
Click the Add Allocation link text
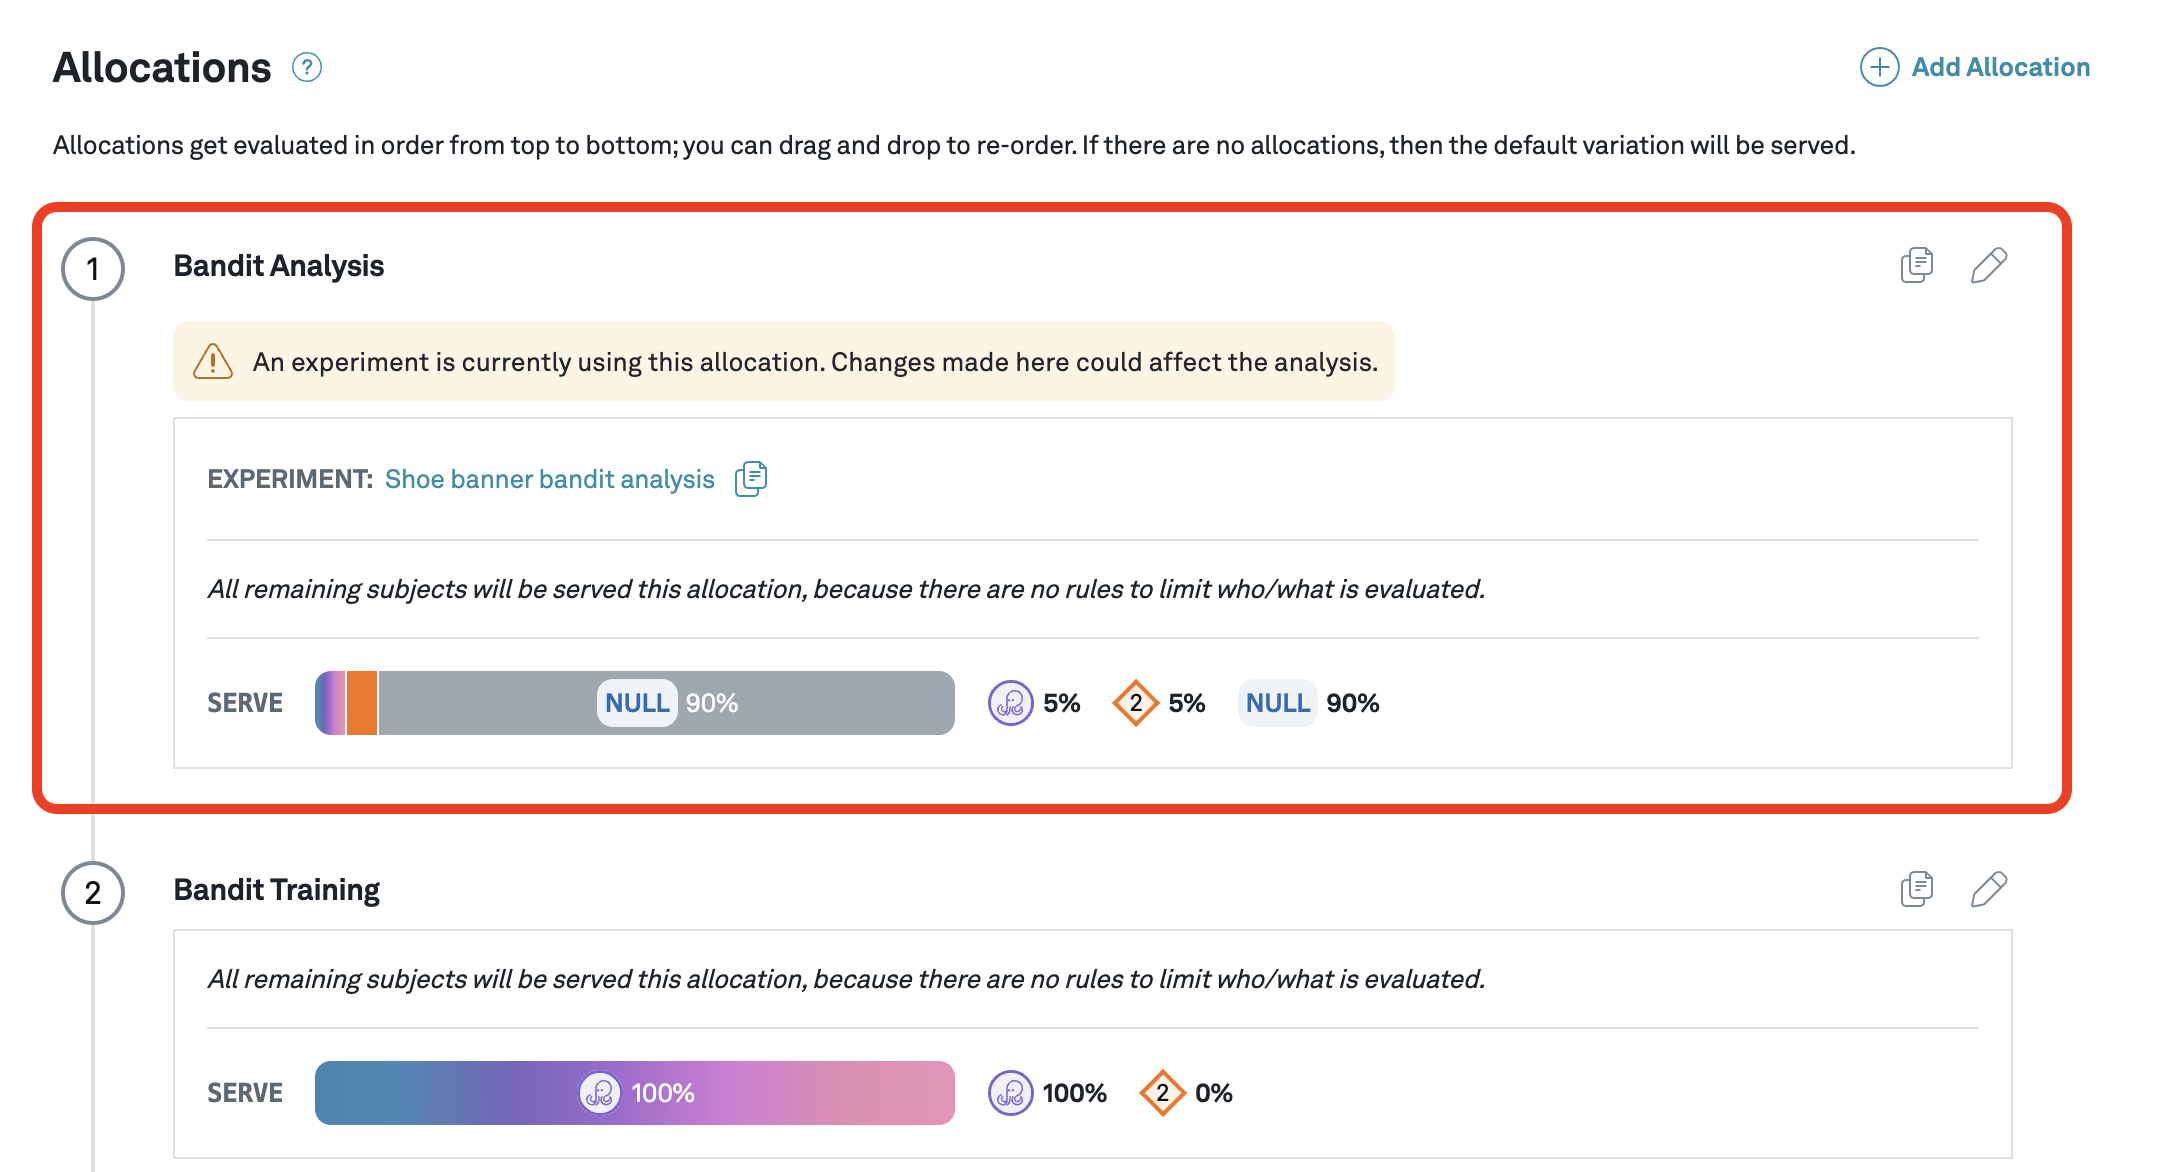[x=2000, y=68]
